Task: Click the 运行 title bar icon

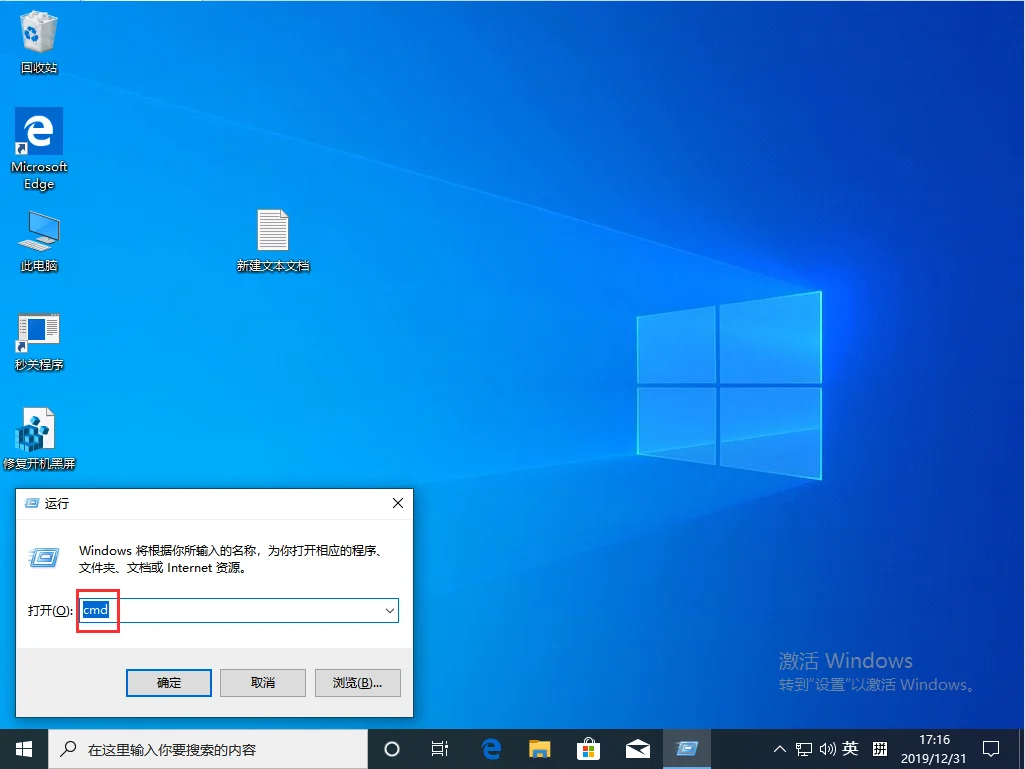Action: click(x=31, y=503)
